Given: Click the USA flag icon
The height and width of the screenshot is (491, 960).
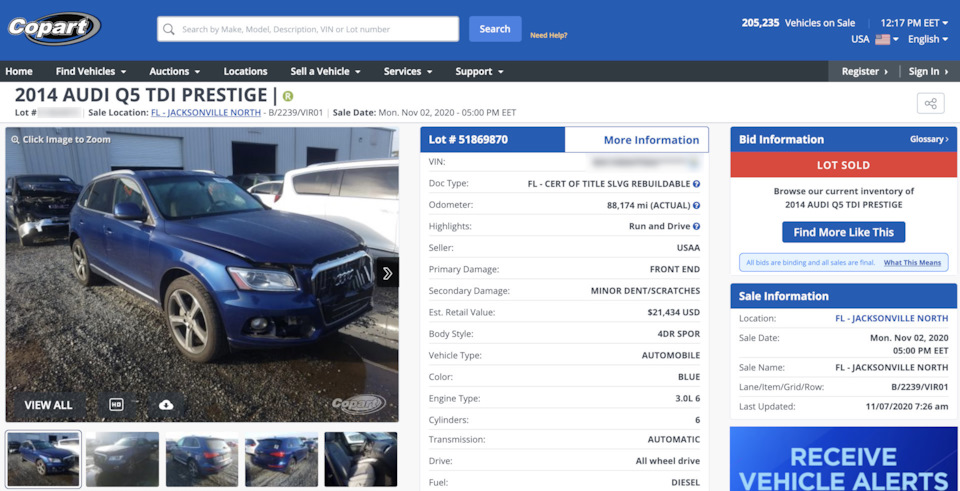Looking at the screenshot, I should [x=882, y=39].
